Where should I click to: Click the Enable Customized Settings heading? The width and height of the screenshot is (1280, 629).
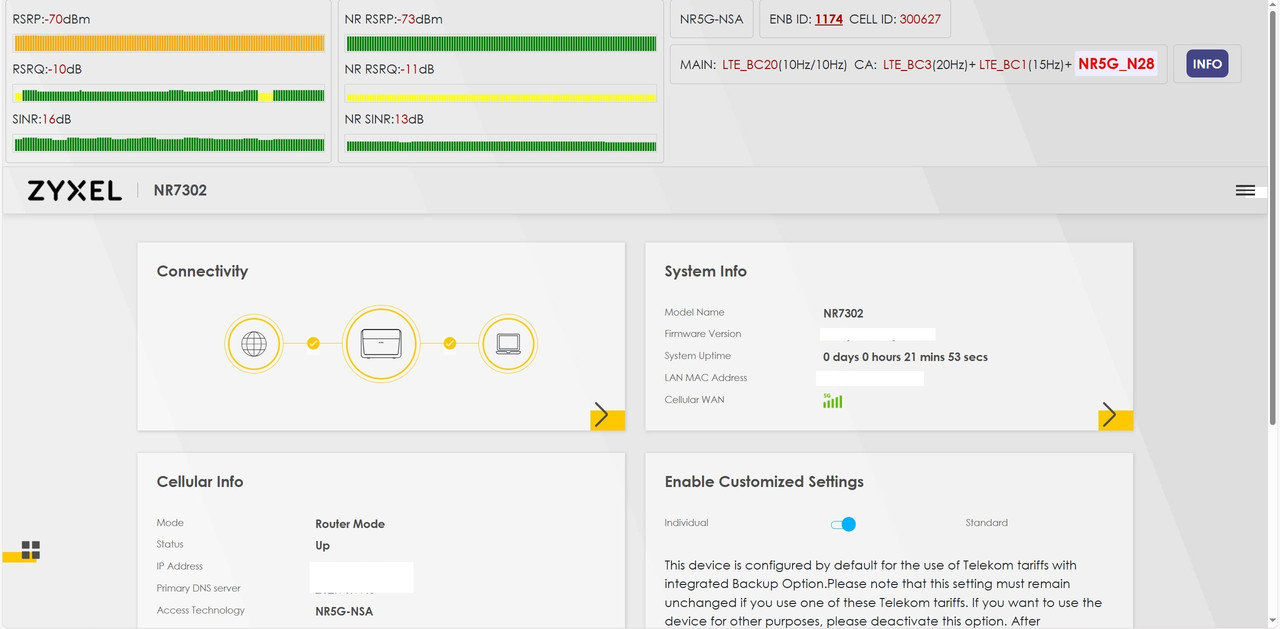[764, 481]
